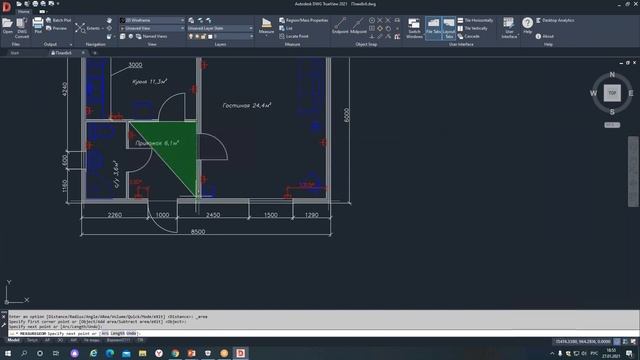640x360 pixels.
Task: Switch to the Start file tab
Action: (x=15, y=53)
